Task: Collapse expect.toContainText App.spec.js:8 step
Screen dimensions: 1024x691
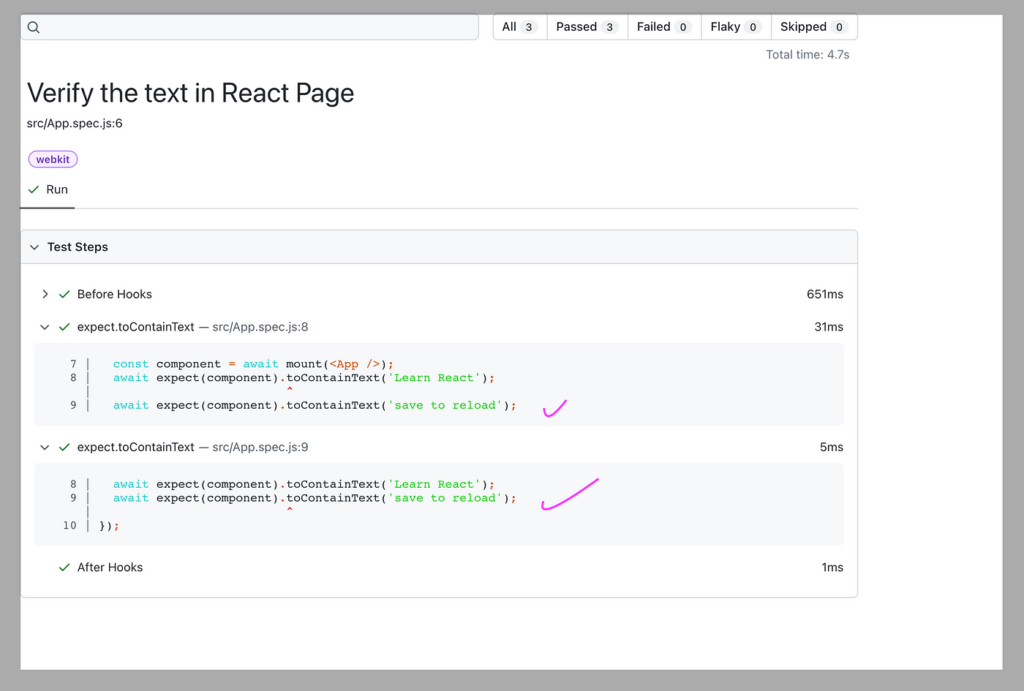Action: pyautogui.click(x=44, y=327)
